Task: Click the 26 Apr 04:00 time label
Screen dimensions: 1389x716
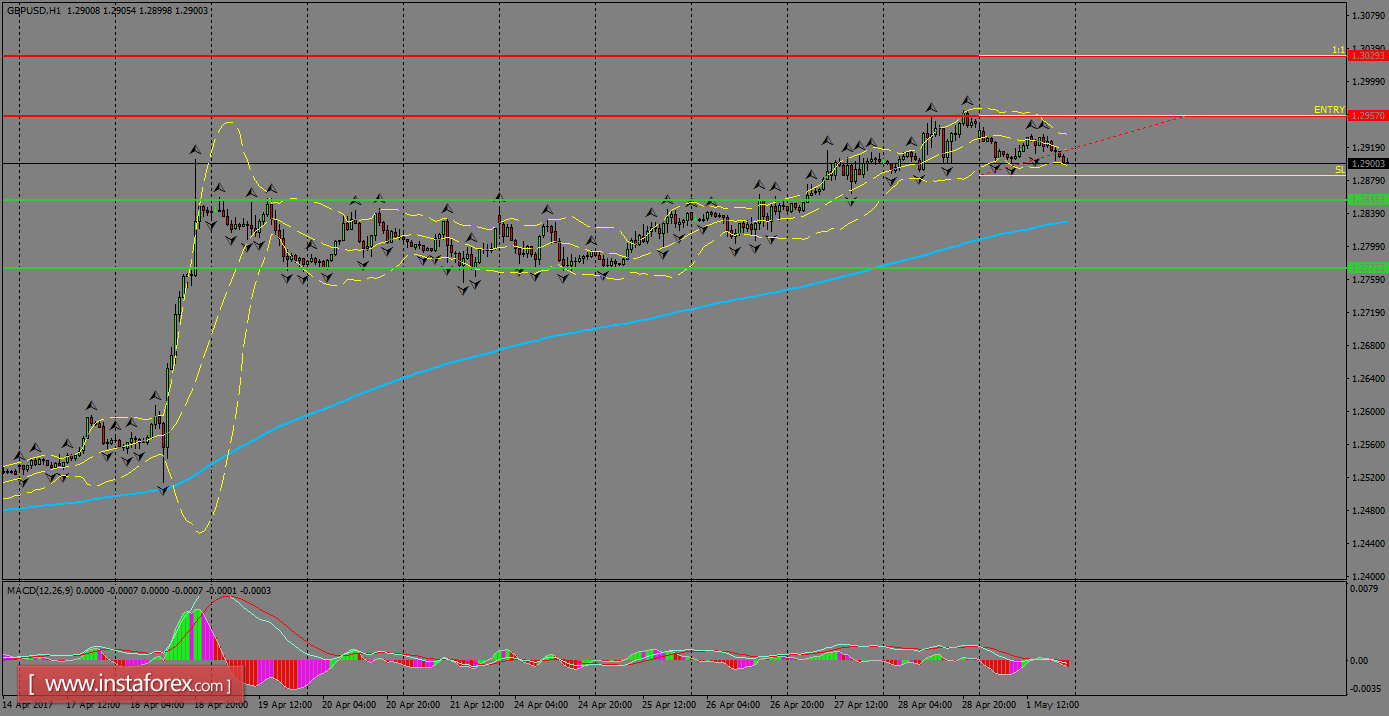Action: [733, 705]
